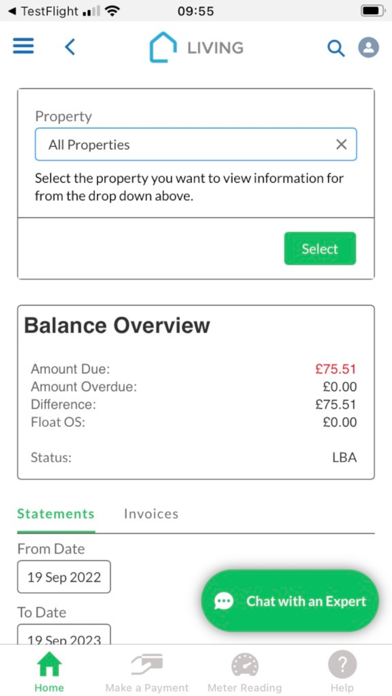
Task: Tap the Balance Overview heading
Action: tap(117, 325)
